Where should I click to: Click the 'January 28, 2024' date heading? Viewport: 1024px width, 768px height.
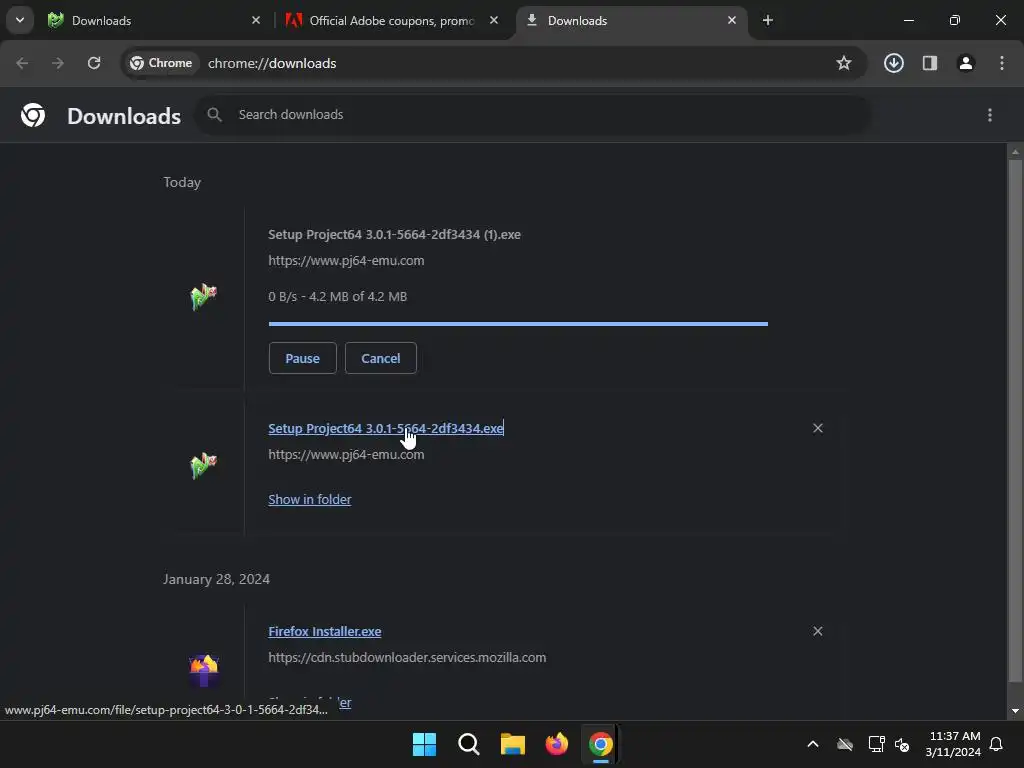[x=216, y=579]
